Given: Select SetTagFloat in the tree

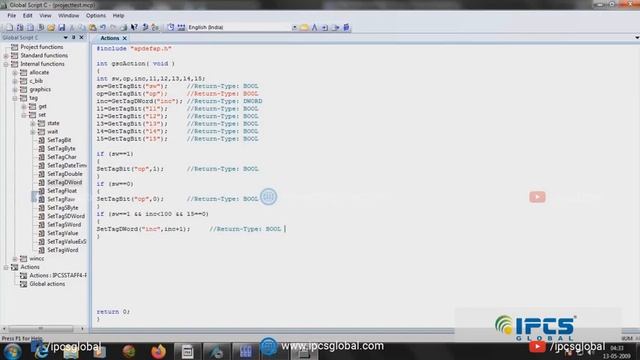Looking at the screenshot, I should click(62, 191).
